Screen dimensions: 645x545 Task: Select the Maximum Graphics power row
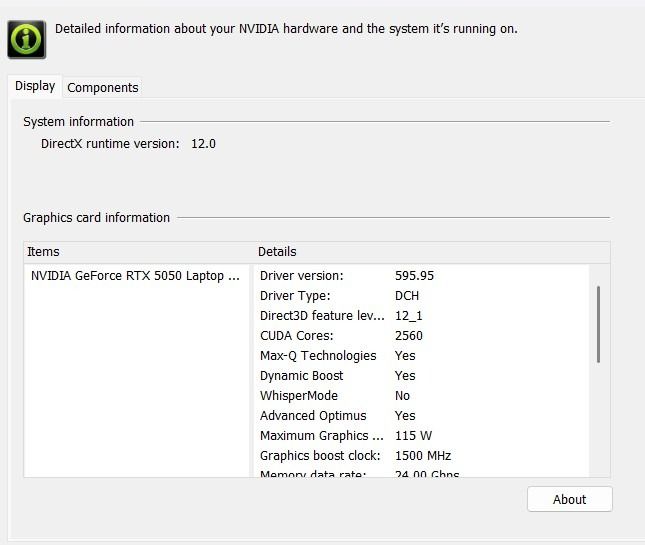[422, 436]
